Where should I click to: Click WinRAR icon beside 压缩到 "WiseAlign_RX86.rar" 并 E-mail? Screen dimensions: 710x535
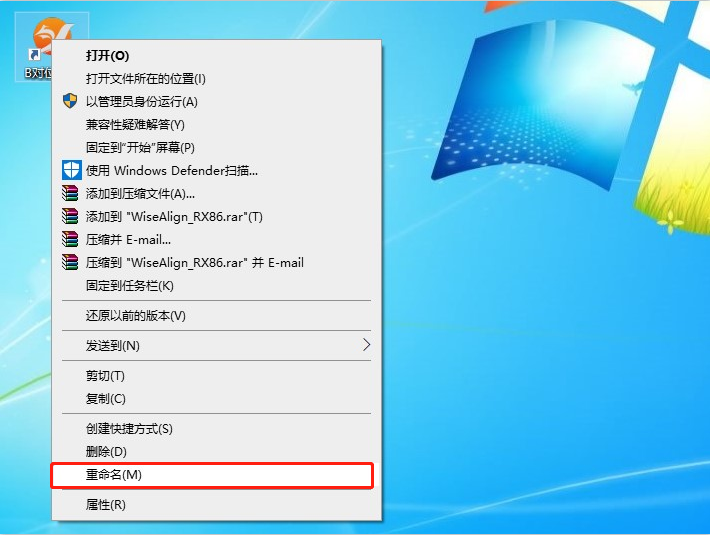pos(70,262)
